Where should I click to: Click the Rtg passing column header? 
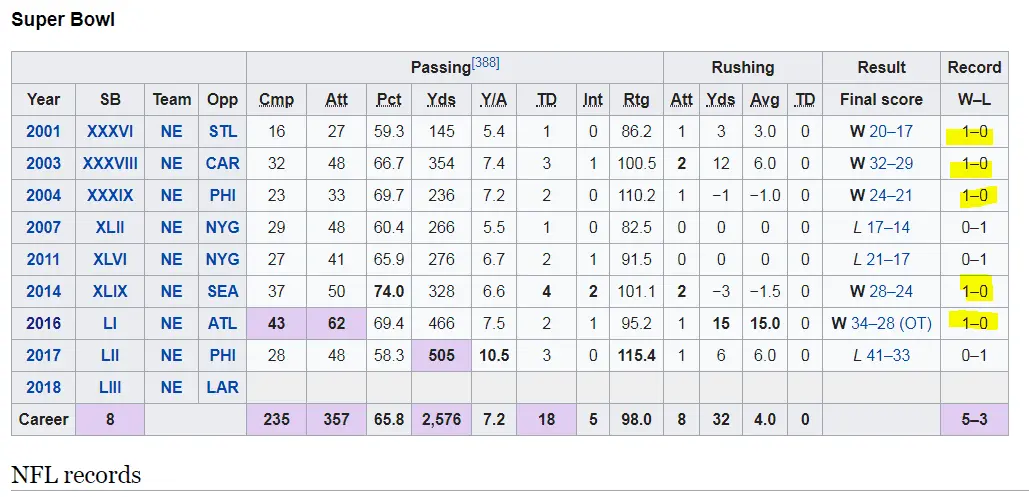tap(636, 99)
